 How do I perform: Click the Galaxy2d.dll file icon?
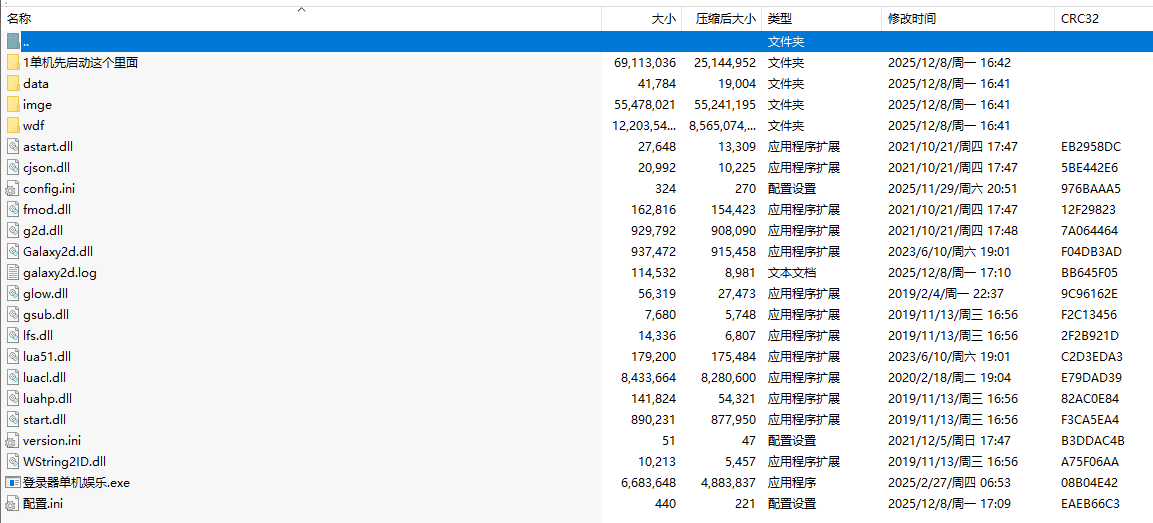pyautogui.click(x=13, y=252)
